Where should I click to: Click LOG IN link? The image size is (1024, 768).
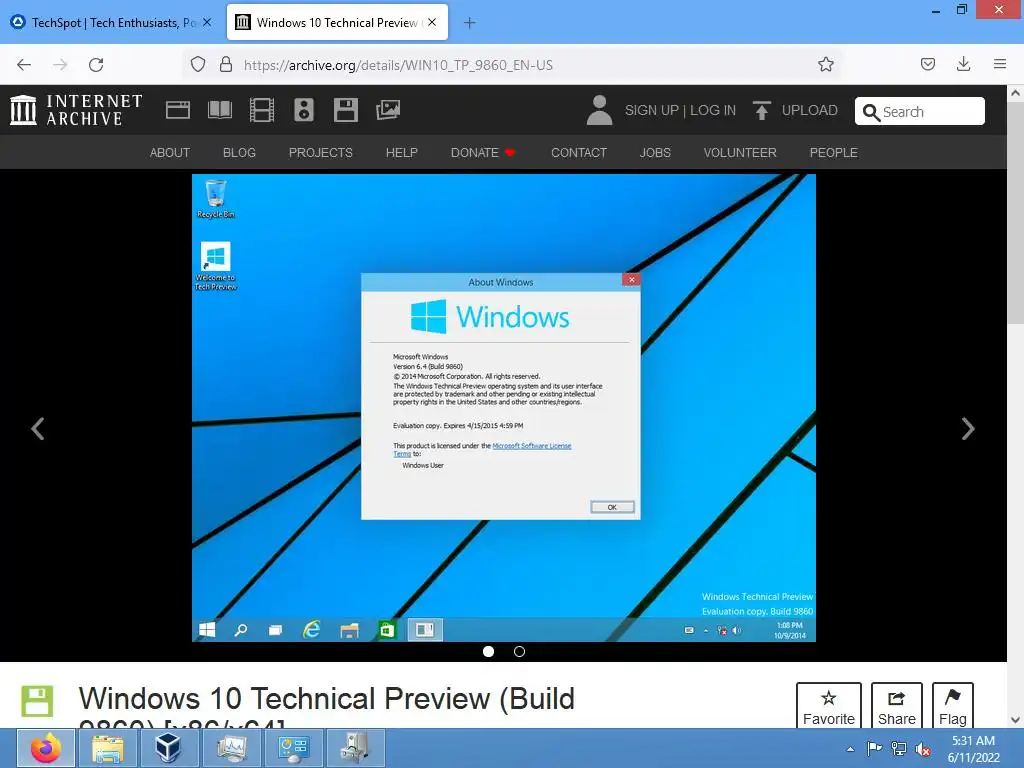coord(712,110)
